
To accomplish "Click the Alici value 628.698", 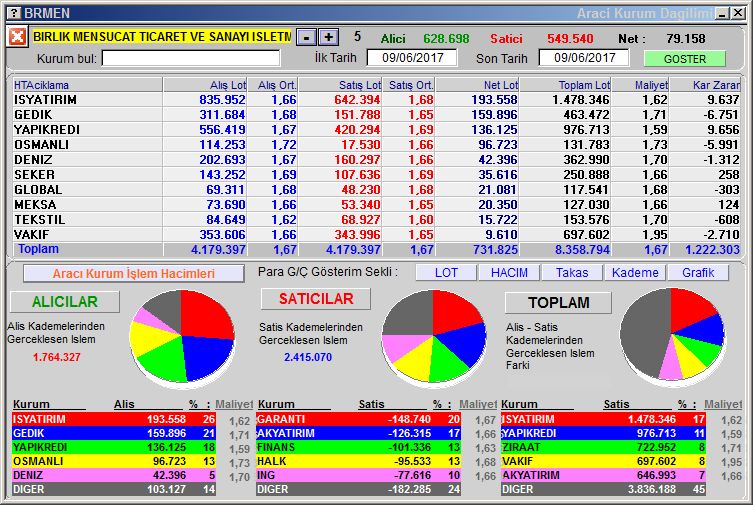I will click(x=446, y=38).
